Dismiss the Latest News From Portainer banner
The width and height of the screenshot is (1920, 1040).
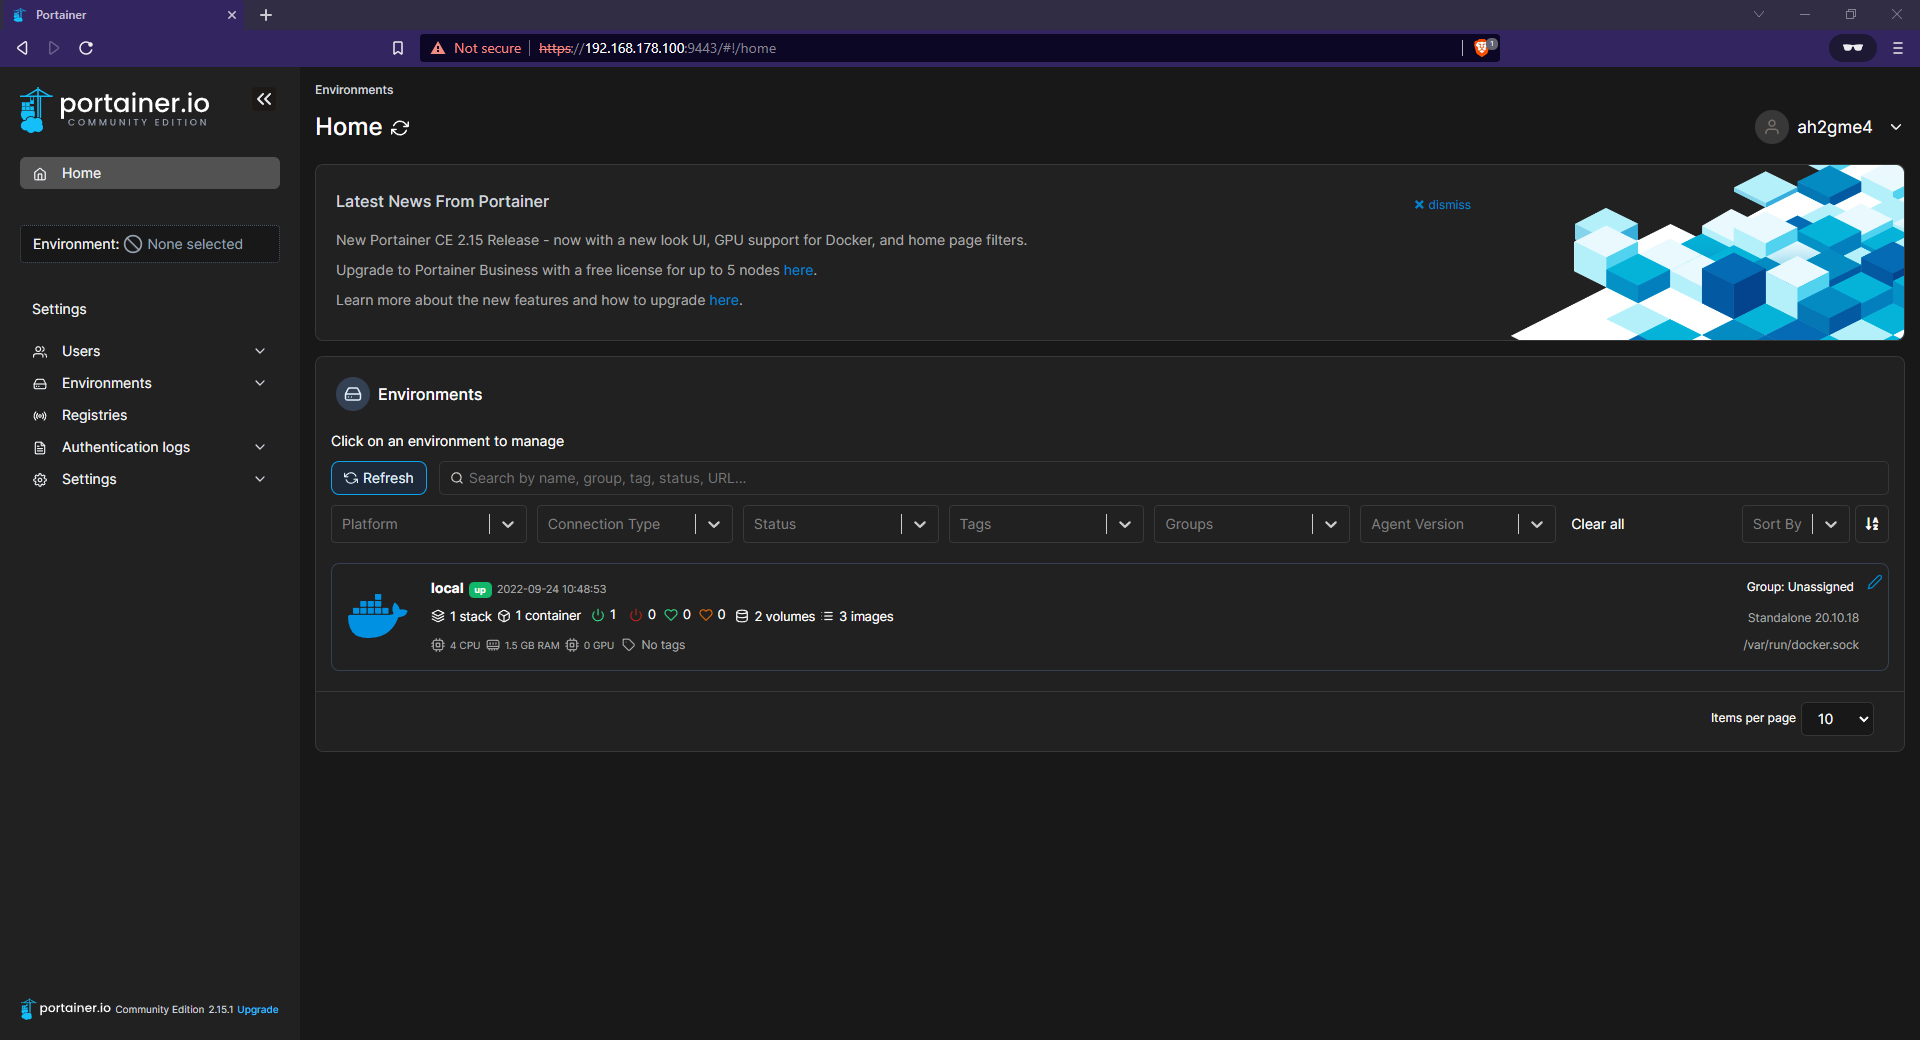tap(1442, 204)
